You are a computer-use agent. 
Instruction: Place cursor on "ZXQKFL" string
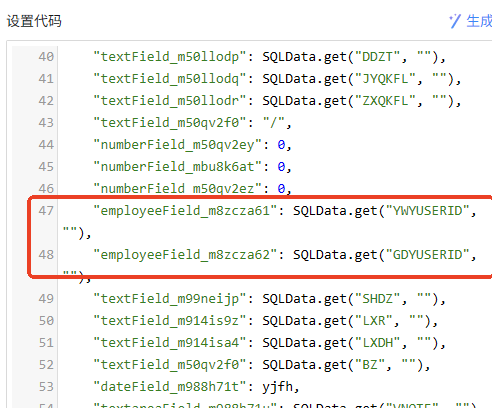click(x=385, y=101)
